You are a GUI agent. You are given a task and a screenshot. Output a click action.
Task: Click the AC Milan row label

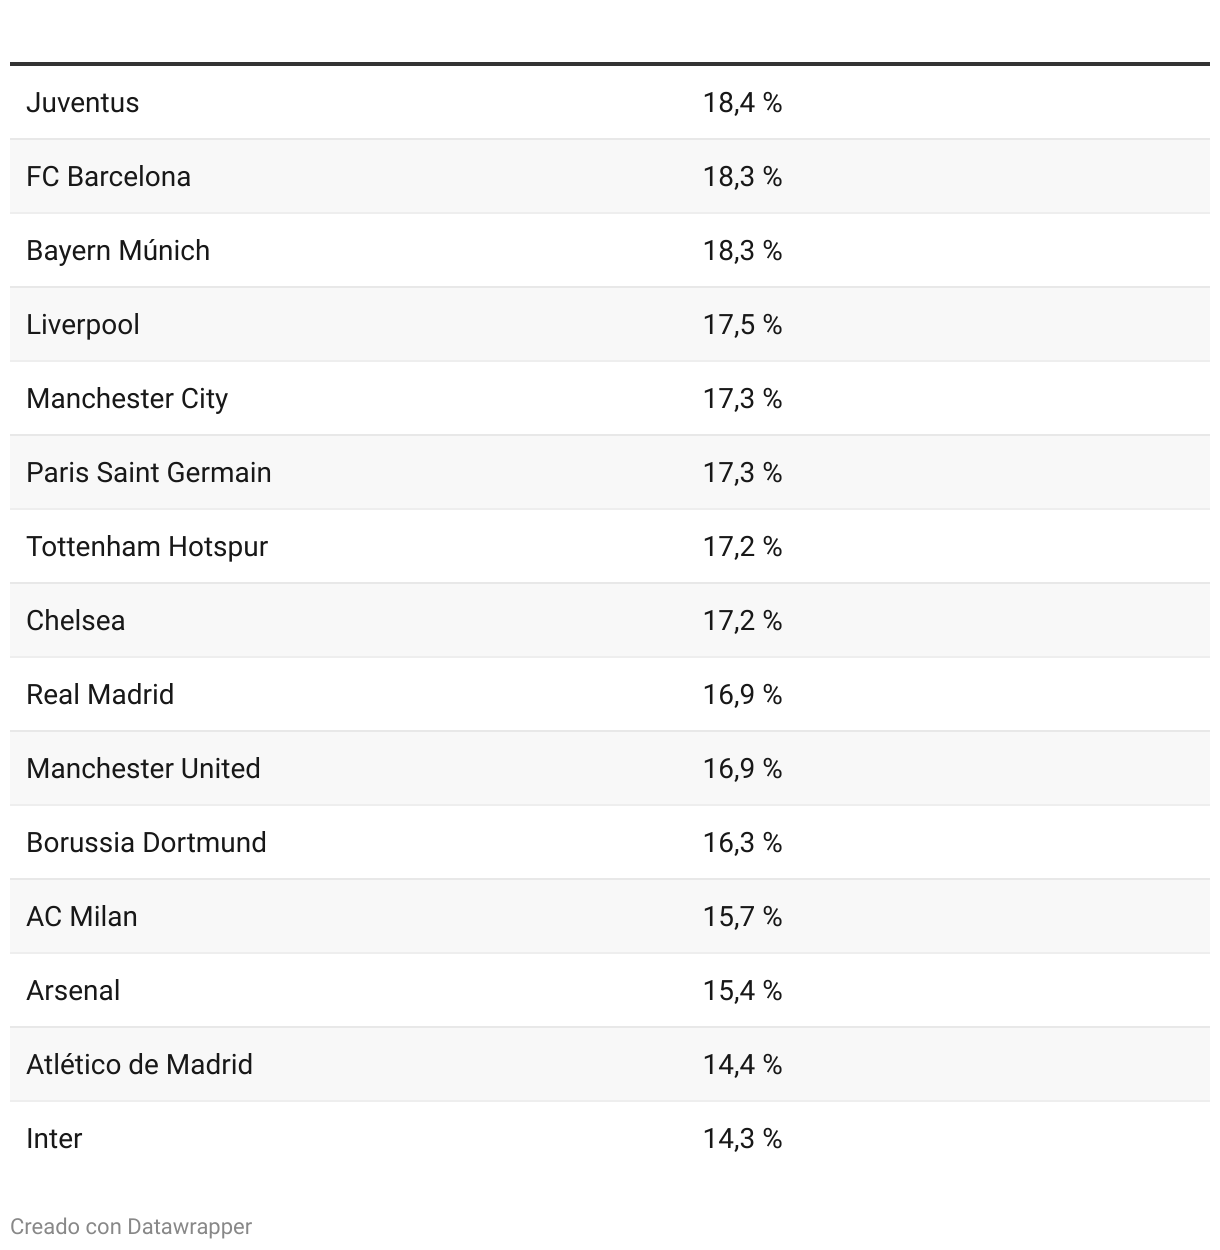pos(82,917)
